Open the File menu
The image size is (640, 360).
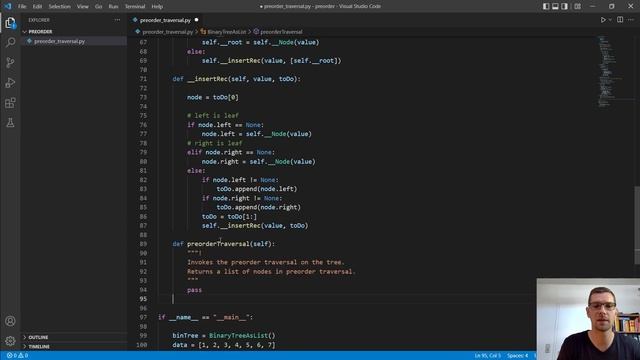(x=22, y=7)
